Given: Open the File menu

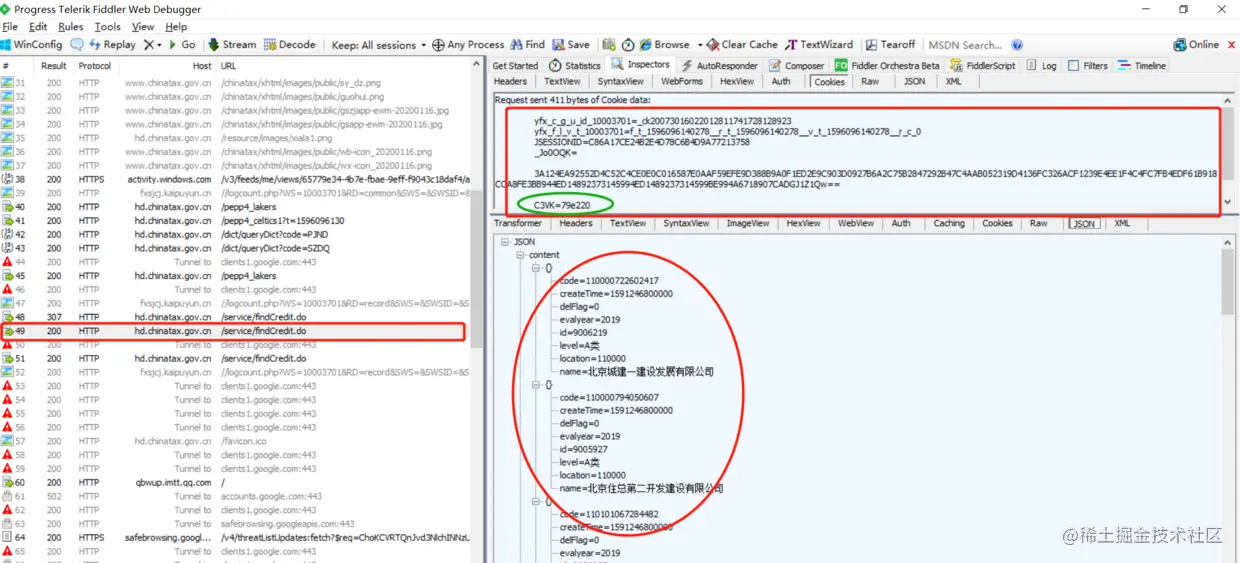Looking at the screenshot, I should coord(10,27).
